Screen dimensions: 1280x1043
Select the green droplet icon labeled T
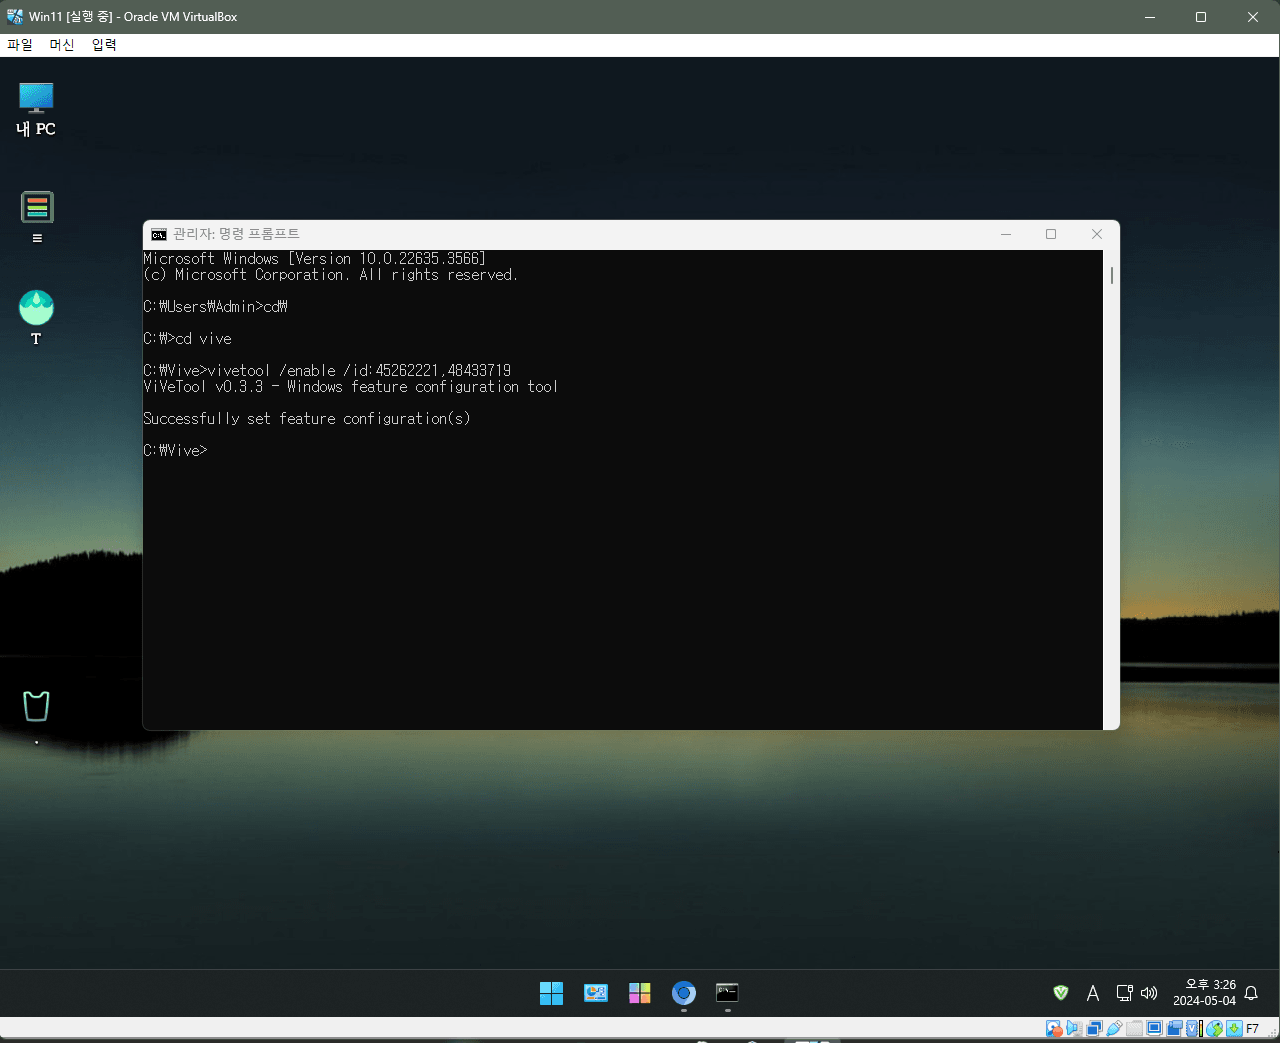click(x=36, y=317)
